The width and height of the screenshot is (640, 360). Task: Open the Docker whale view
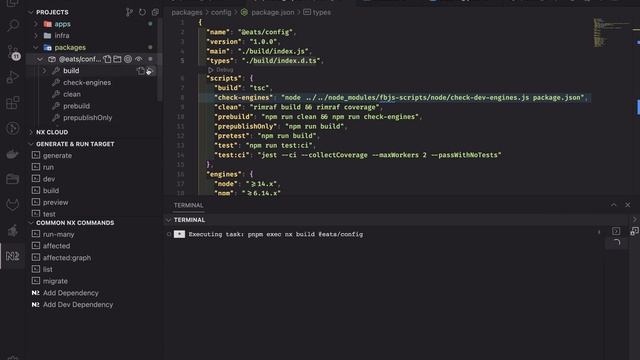[13, 154]
